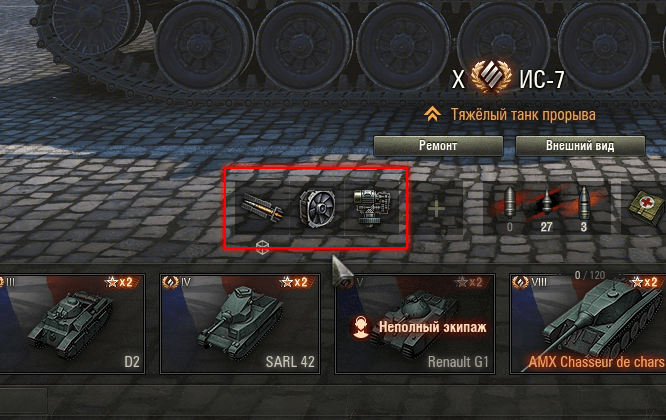The width and height of the screenshot is (666, 420).
Task: Select the ventilation fan equipment icon
Action: tap(318, 208)
